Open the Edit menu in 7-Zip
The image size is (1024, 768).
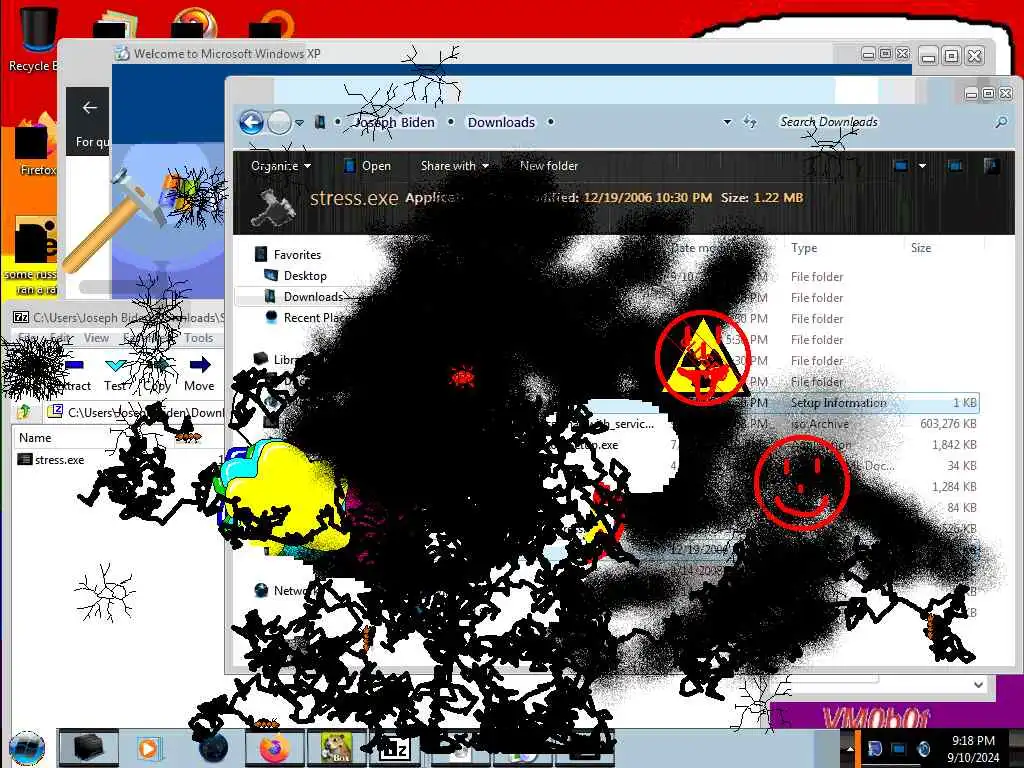(61, 338)
